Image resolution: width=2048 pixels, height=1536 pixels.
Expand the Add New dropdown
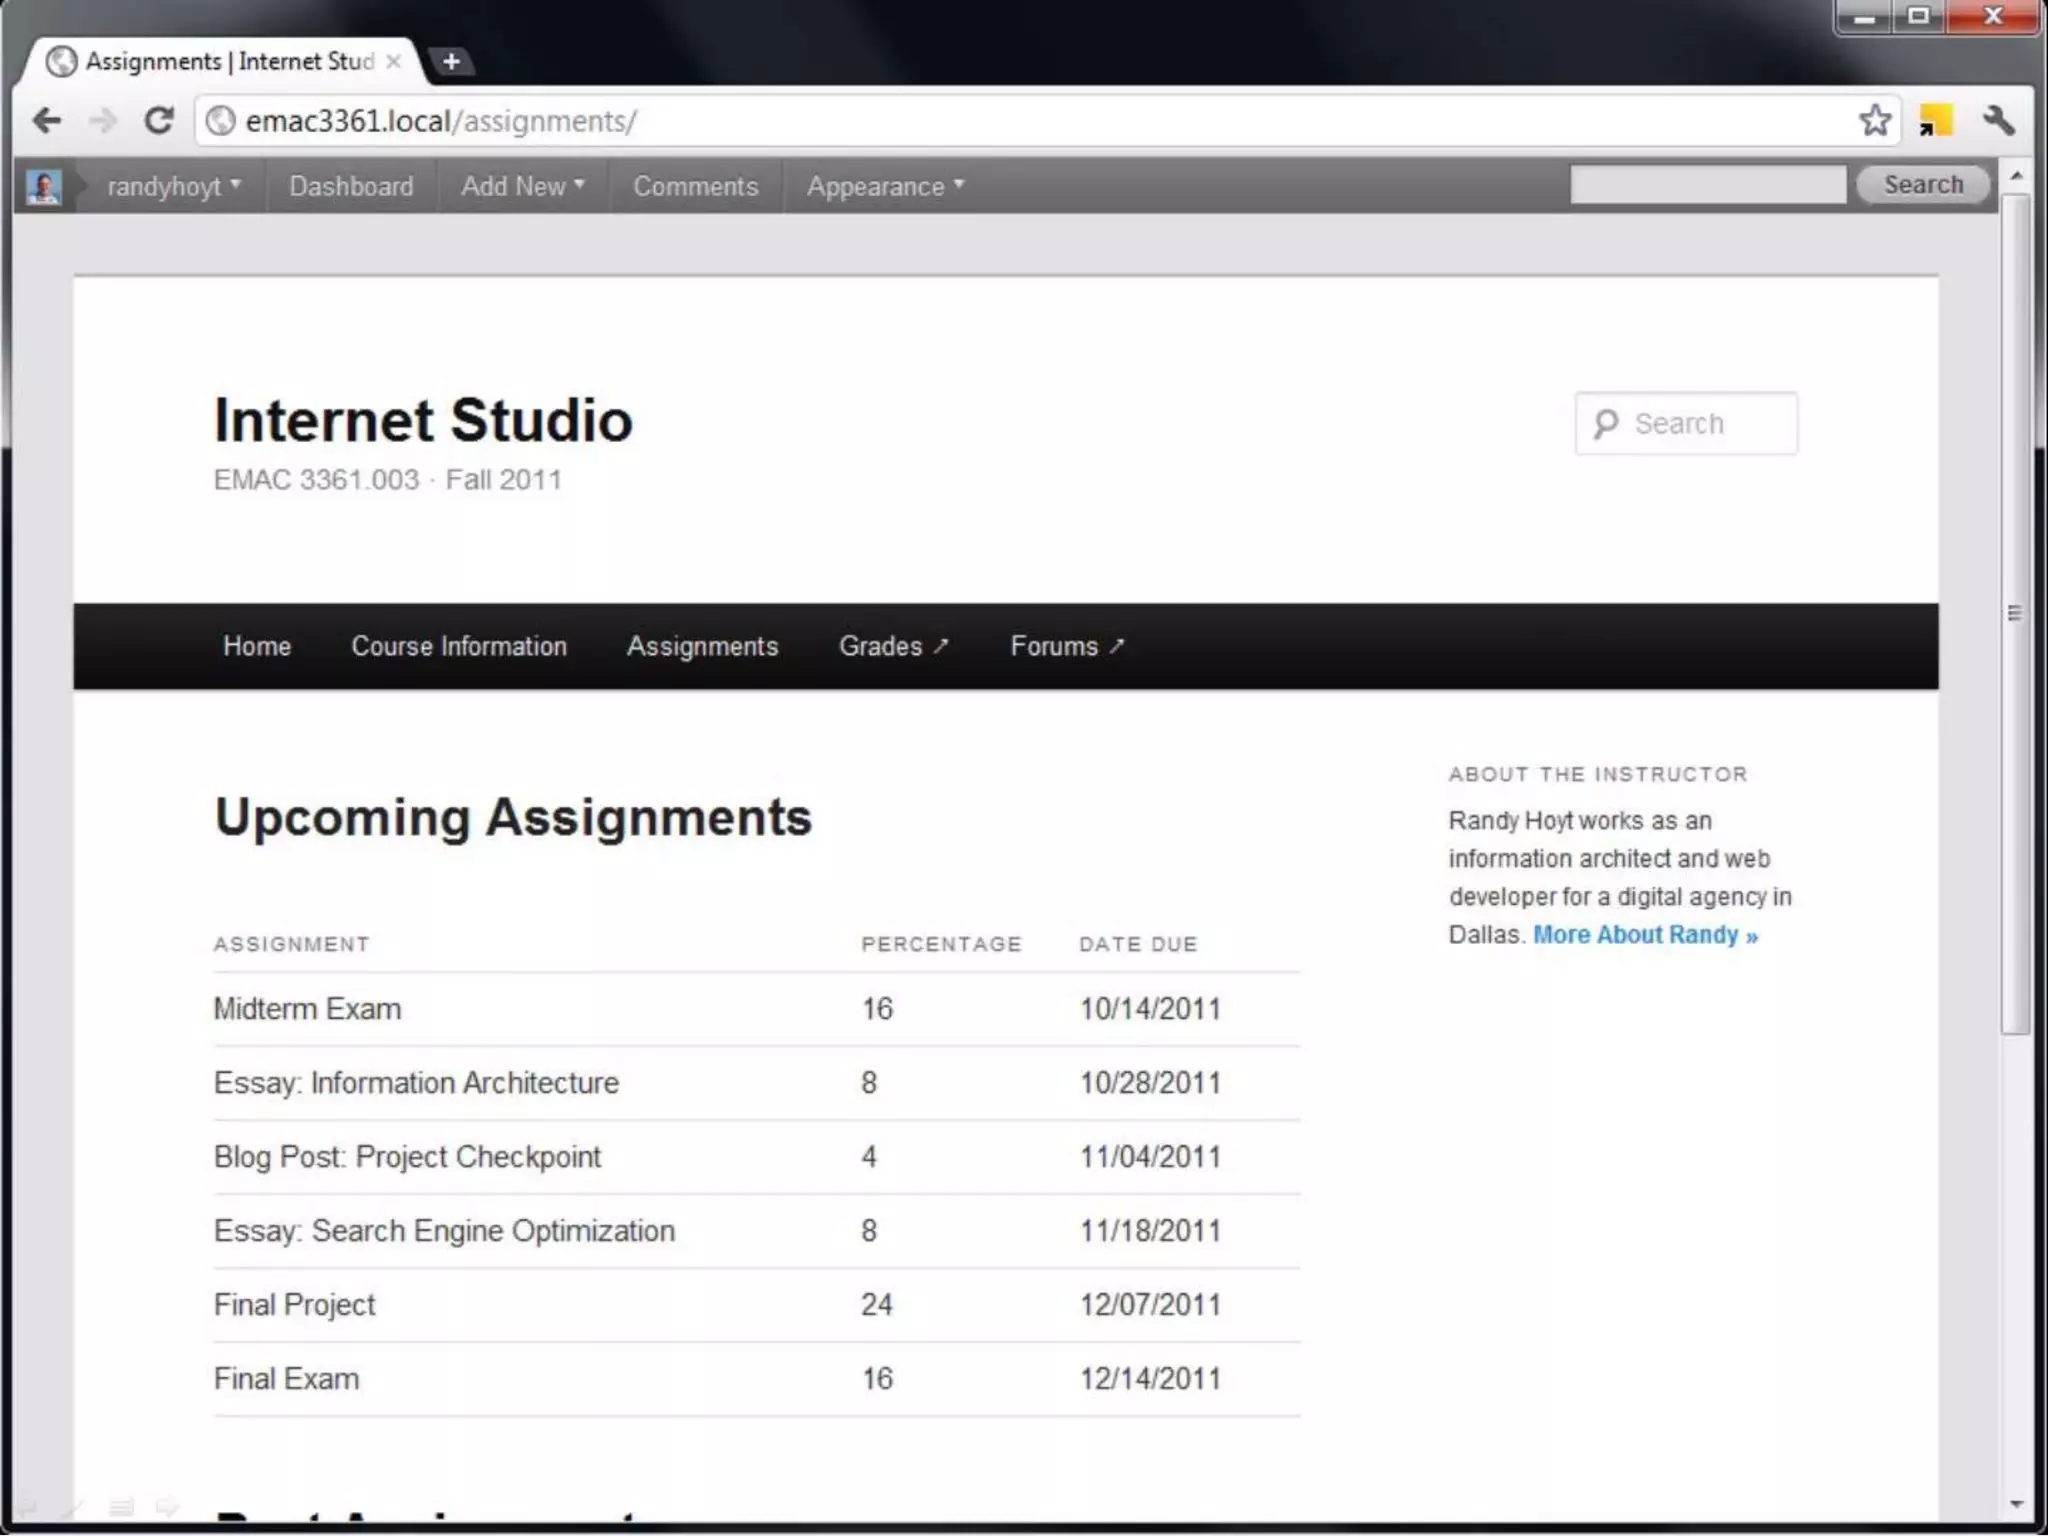522,186
